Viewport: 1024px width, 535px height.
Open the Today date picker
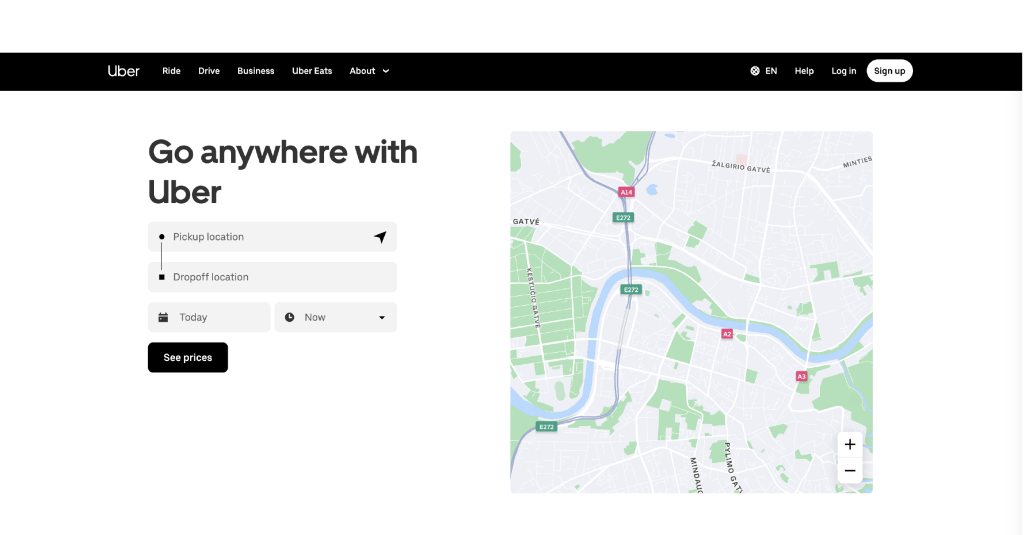click(x=209, y=317)
